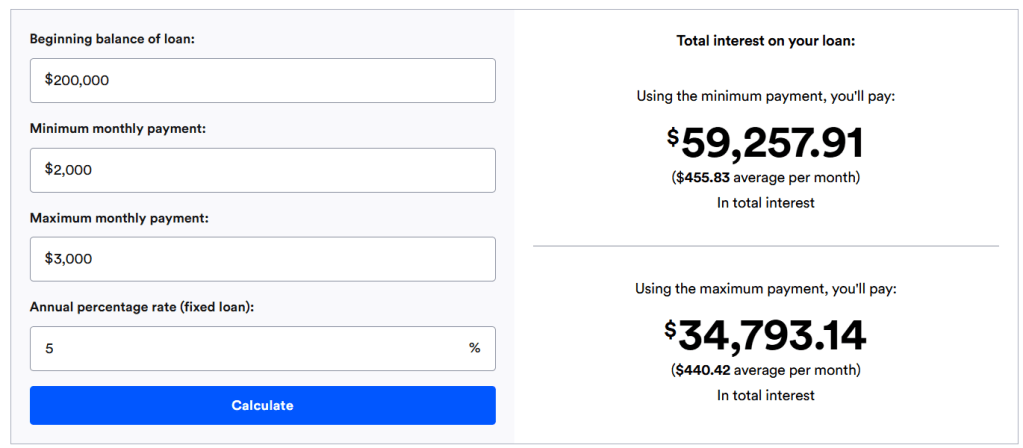Click the divider line between the two results
1023x448 pixels.
pyautogui.click(x=765, y=245)
